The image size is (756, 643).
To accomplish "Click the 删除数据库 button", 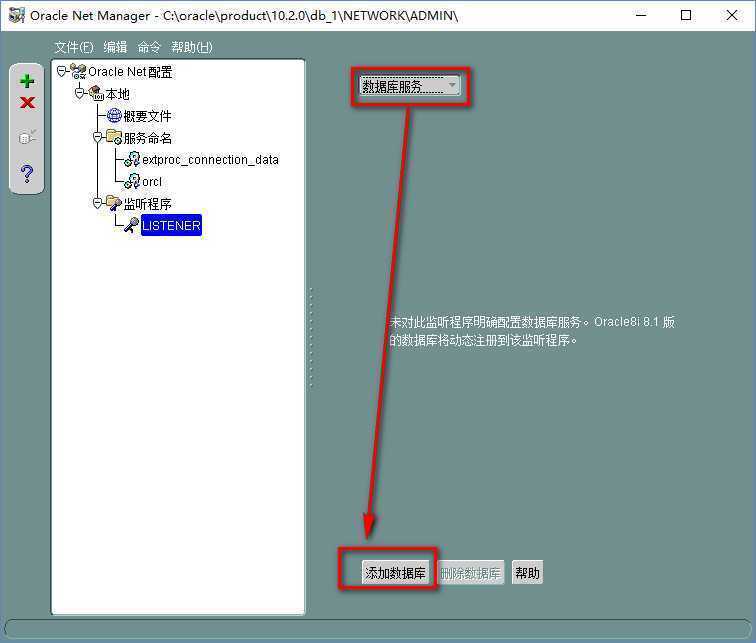I will (471, 573).
